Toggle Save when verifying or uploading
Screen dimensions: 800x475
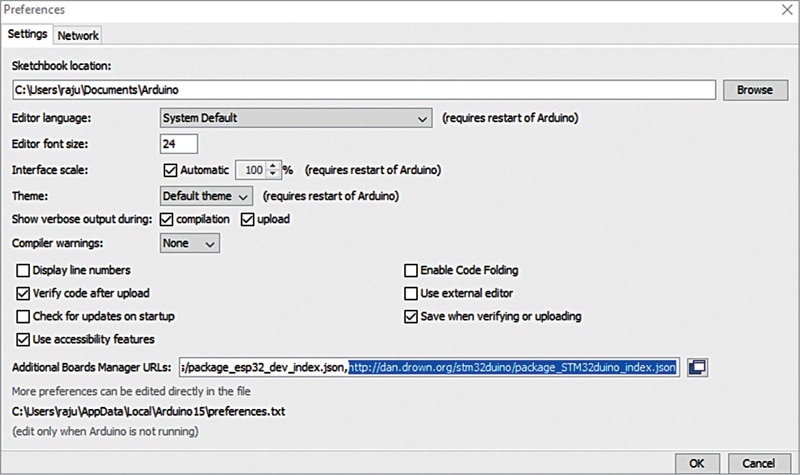point(410,316)
